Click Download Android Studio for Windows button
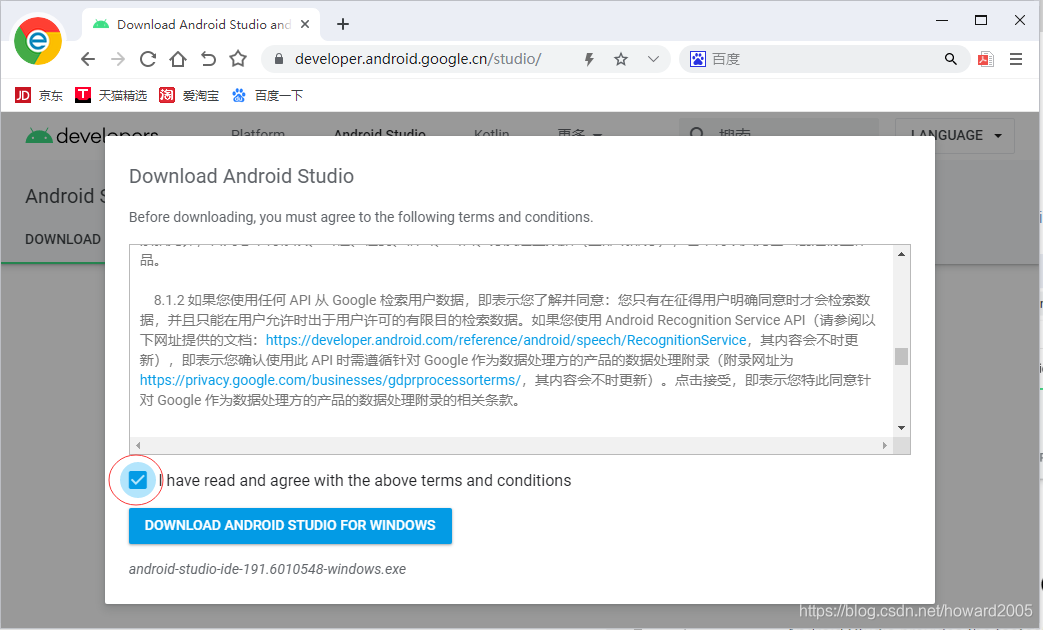This screenshot has height=630, width=1043. 290,526
